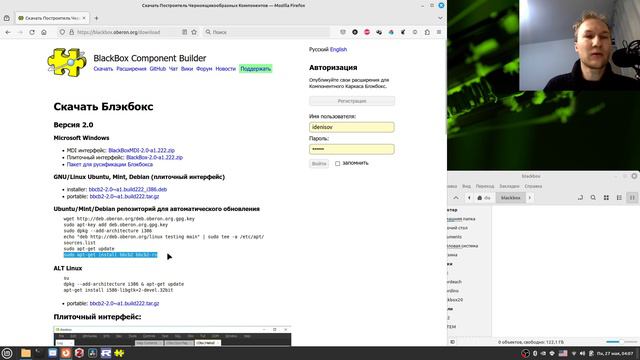
Task: Download ALT Linux portable tar.gz link
Action: coord(124,303)
